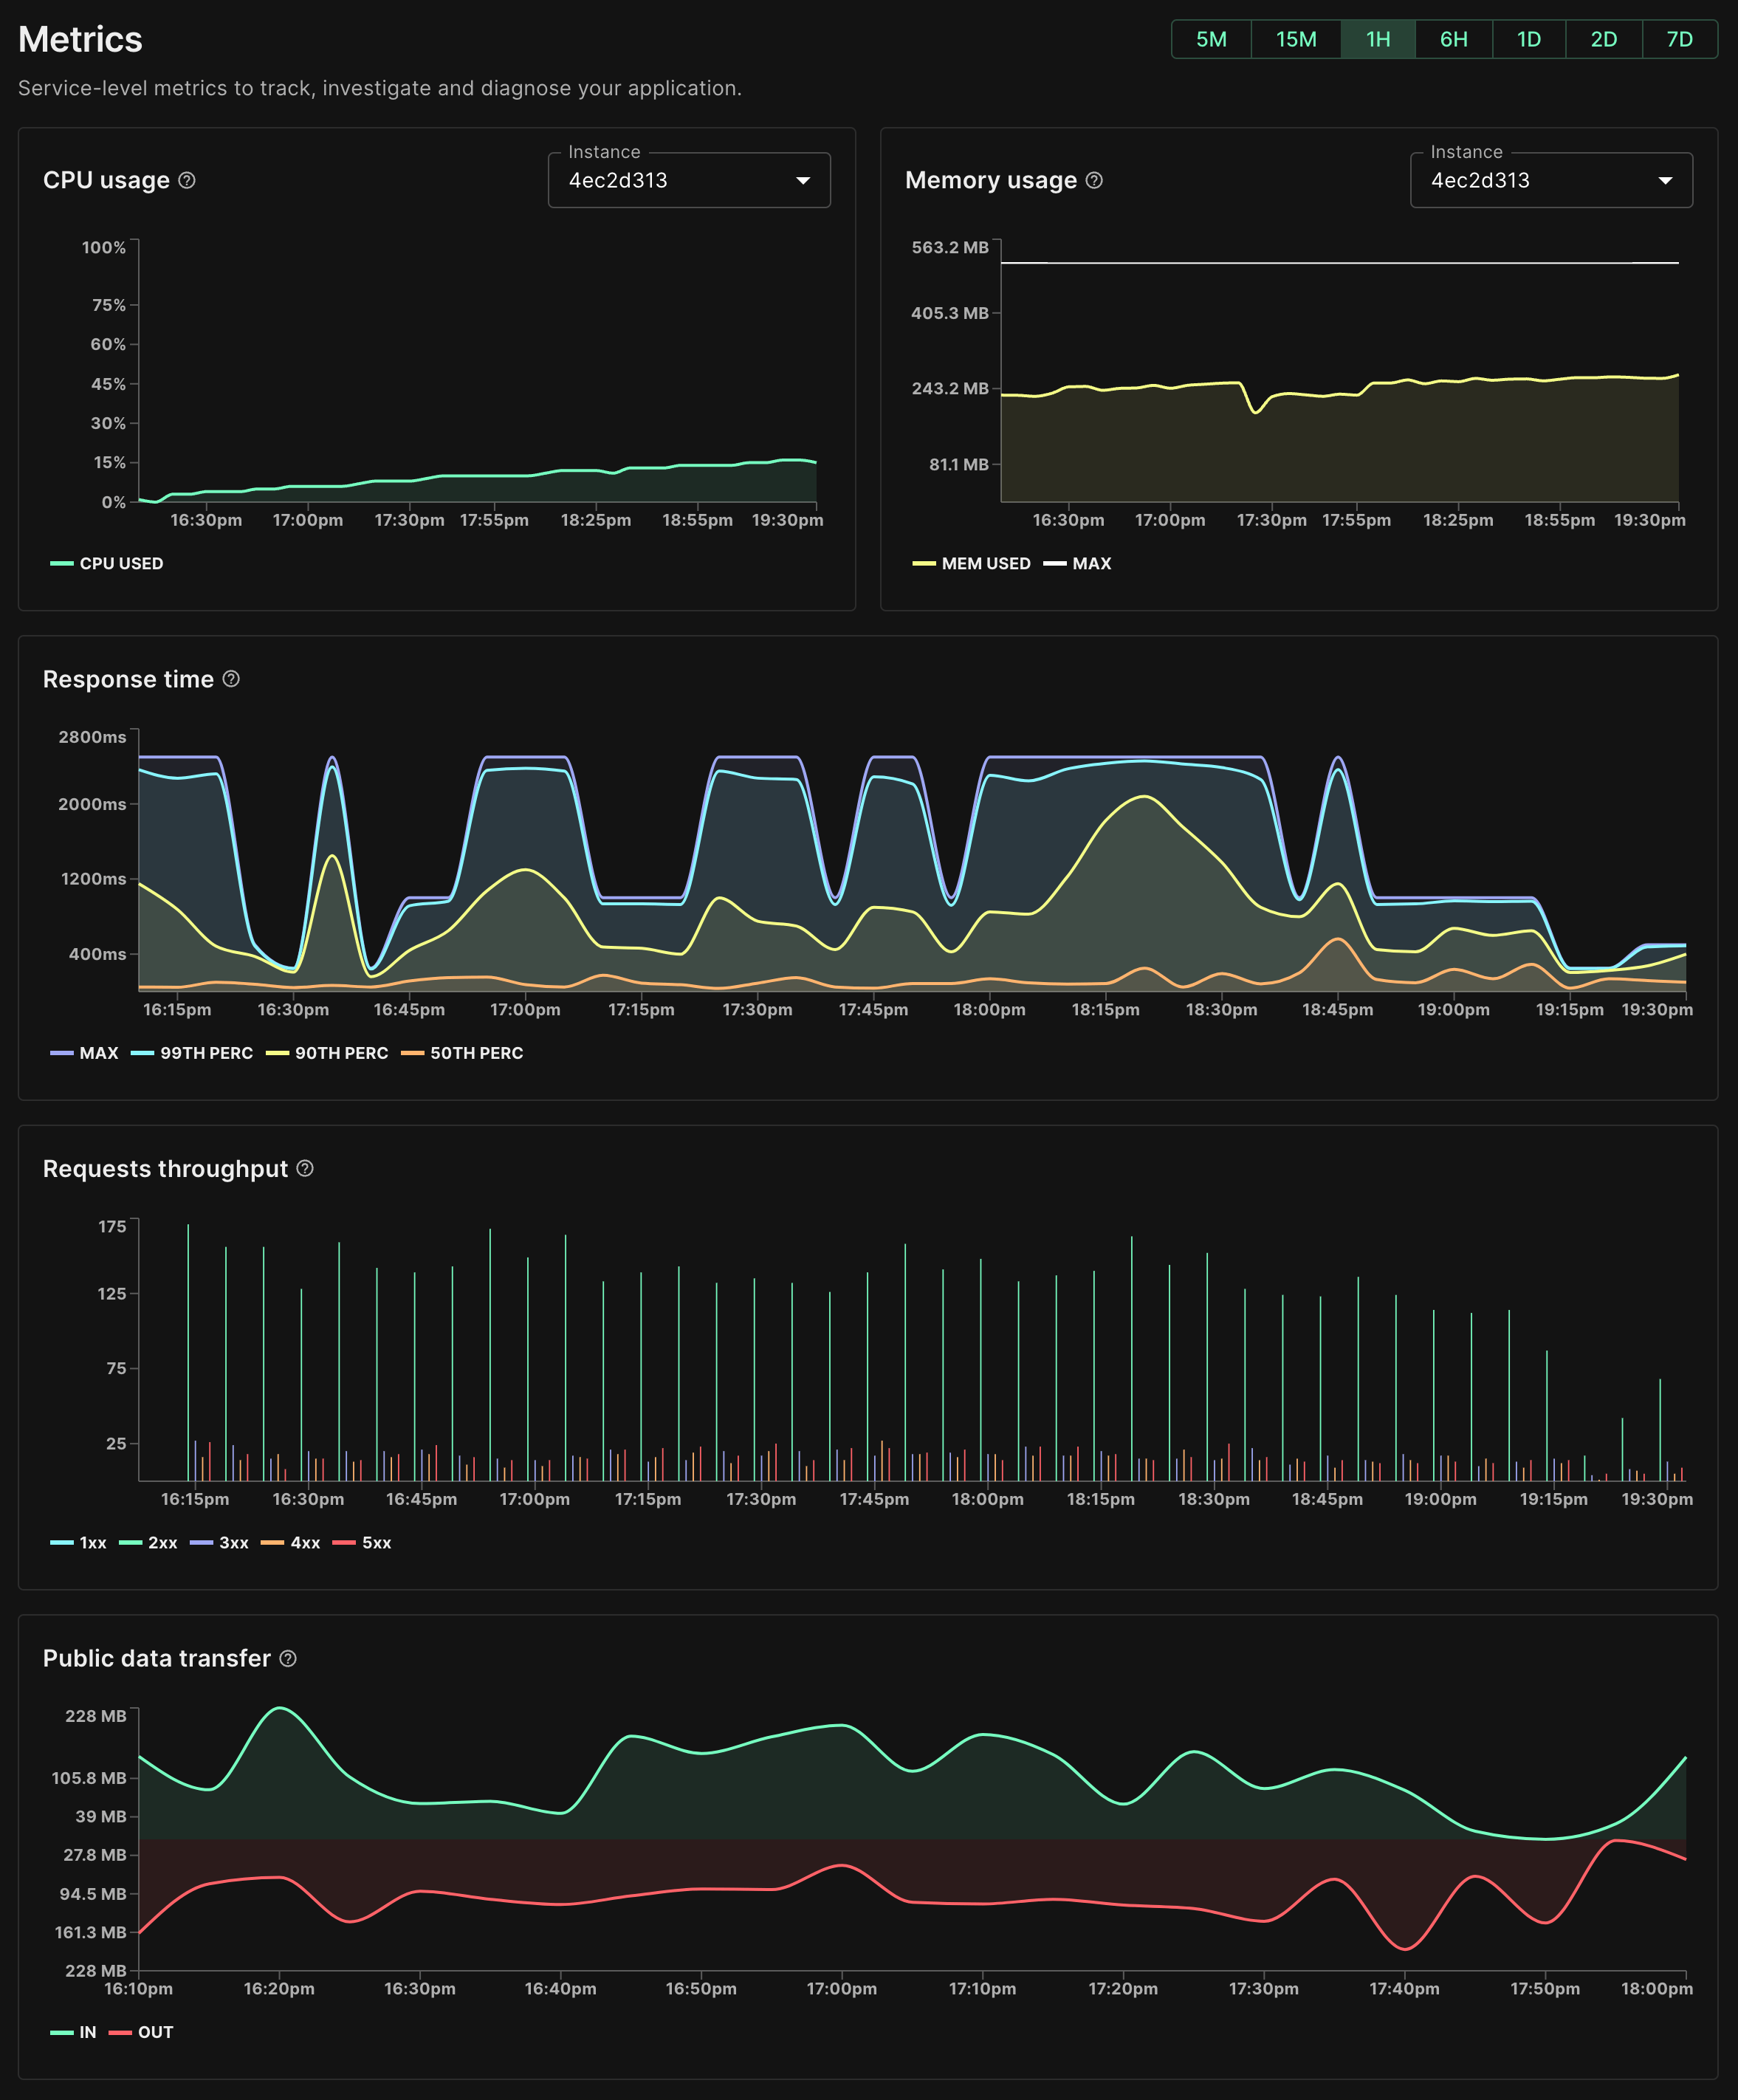Switch to the 15M time range

1295,39
